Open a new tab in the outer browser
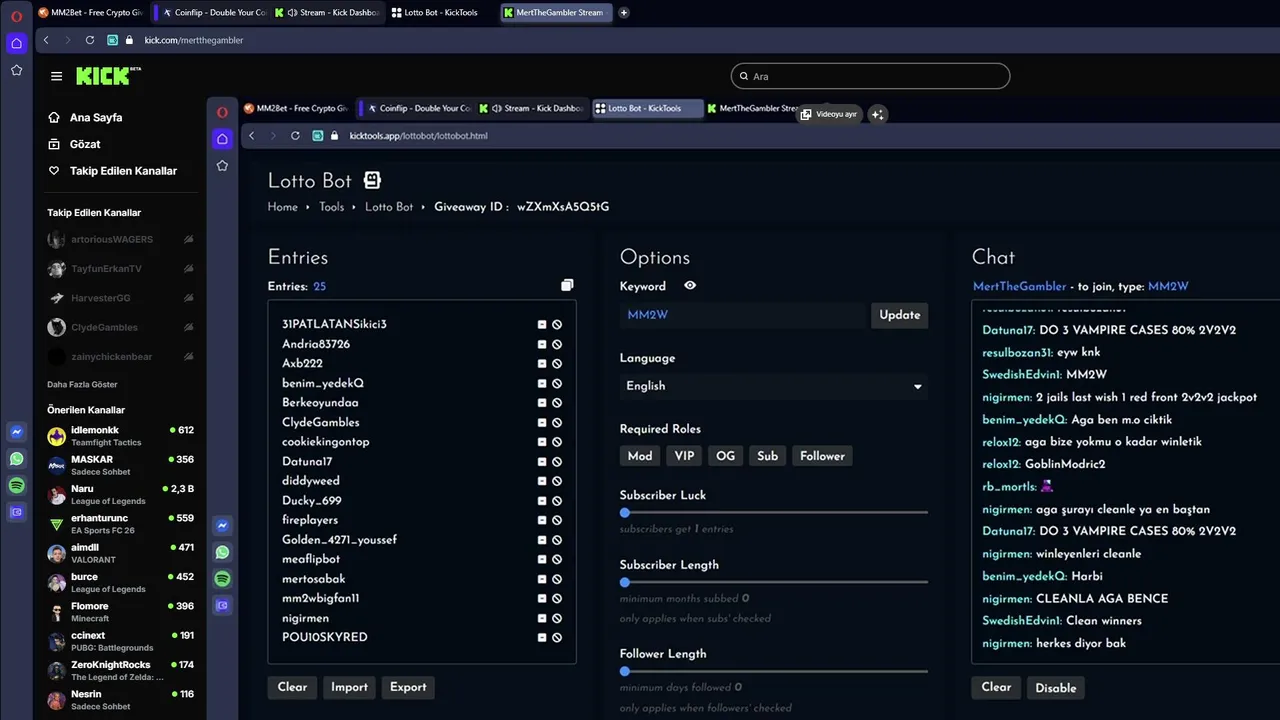1280x720 pixels. (624, 13)
